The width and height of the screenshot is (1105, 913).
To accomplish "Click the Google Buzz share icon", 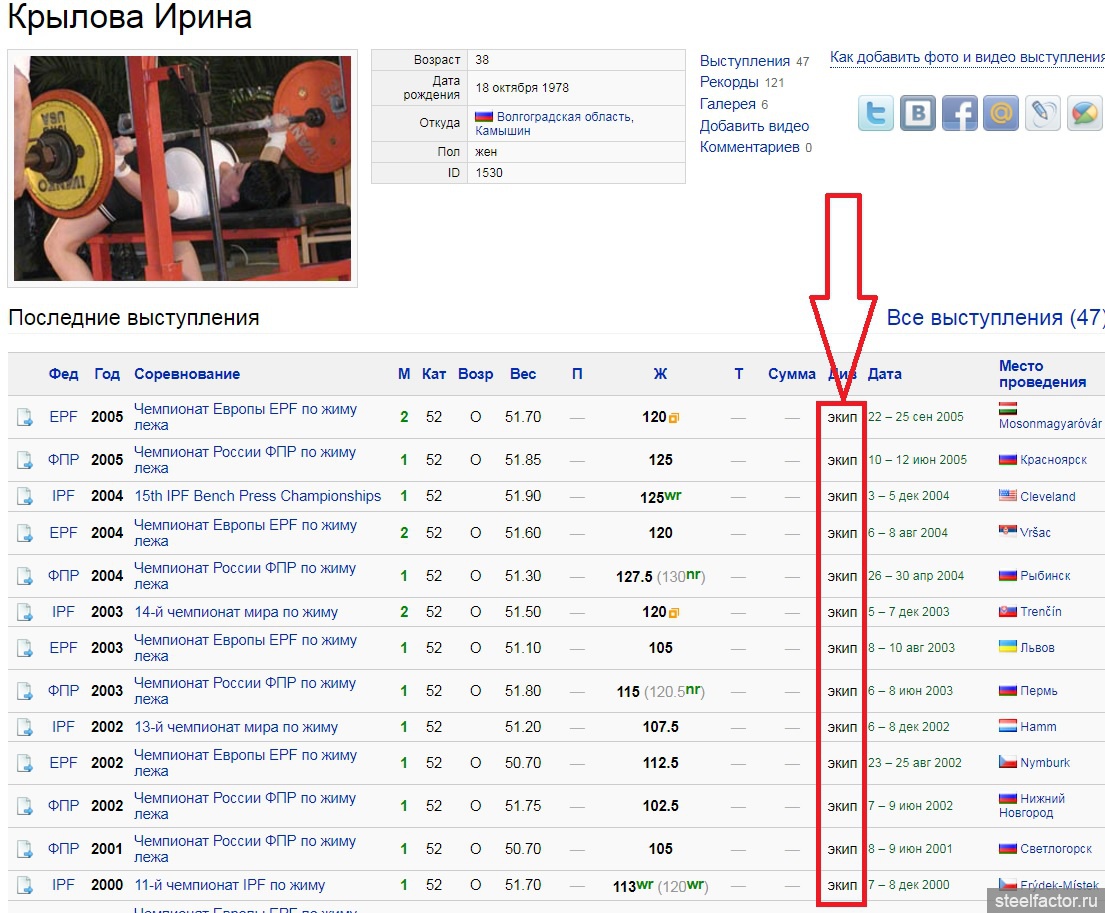I will [1084, 113].
